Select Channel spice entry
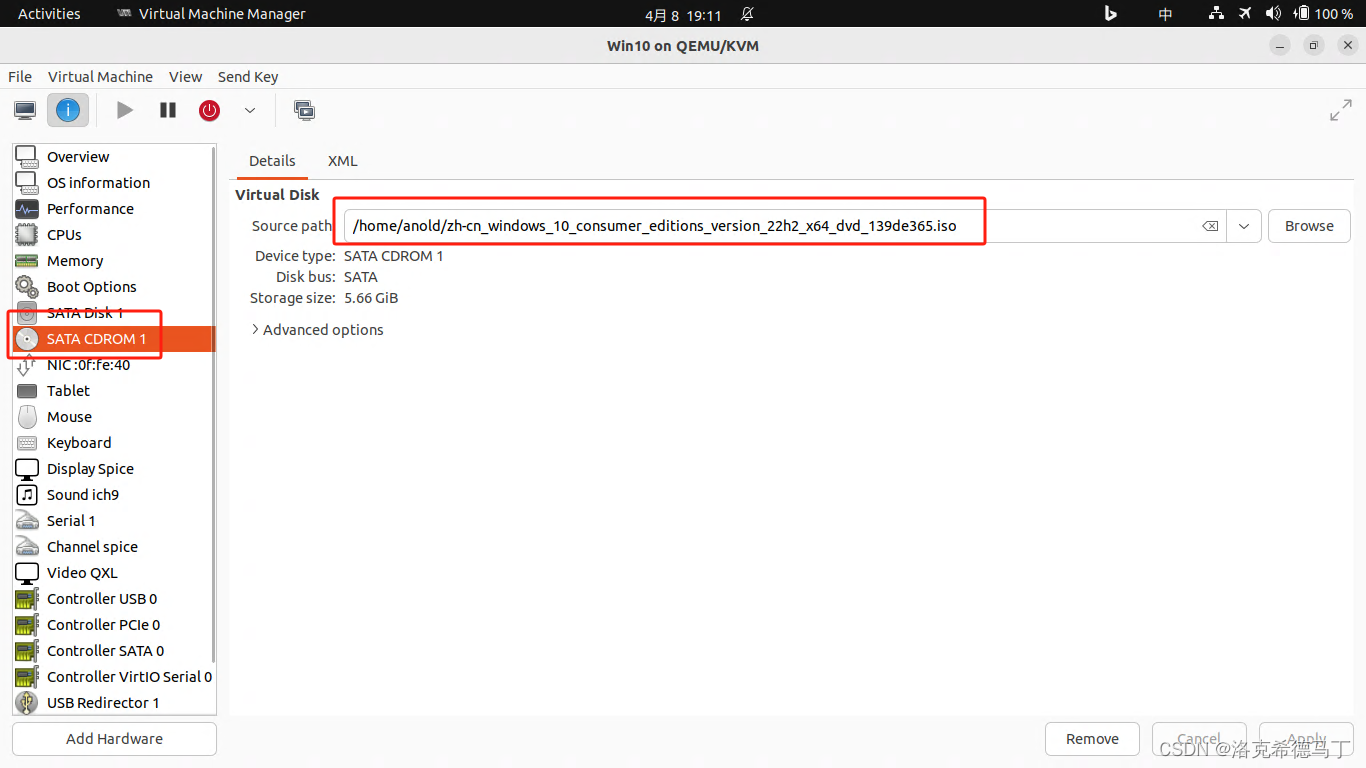Image resolution: width=1366 pixels, height=768 pixels. pyautogui.click(x=113, y=547)
